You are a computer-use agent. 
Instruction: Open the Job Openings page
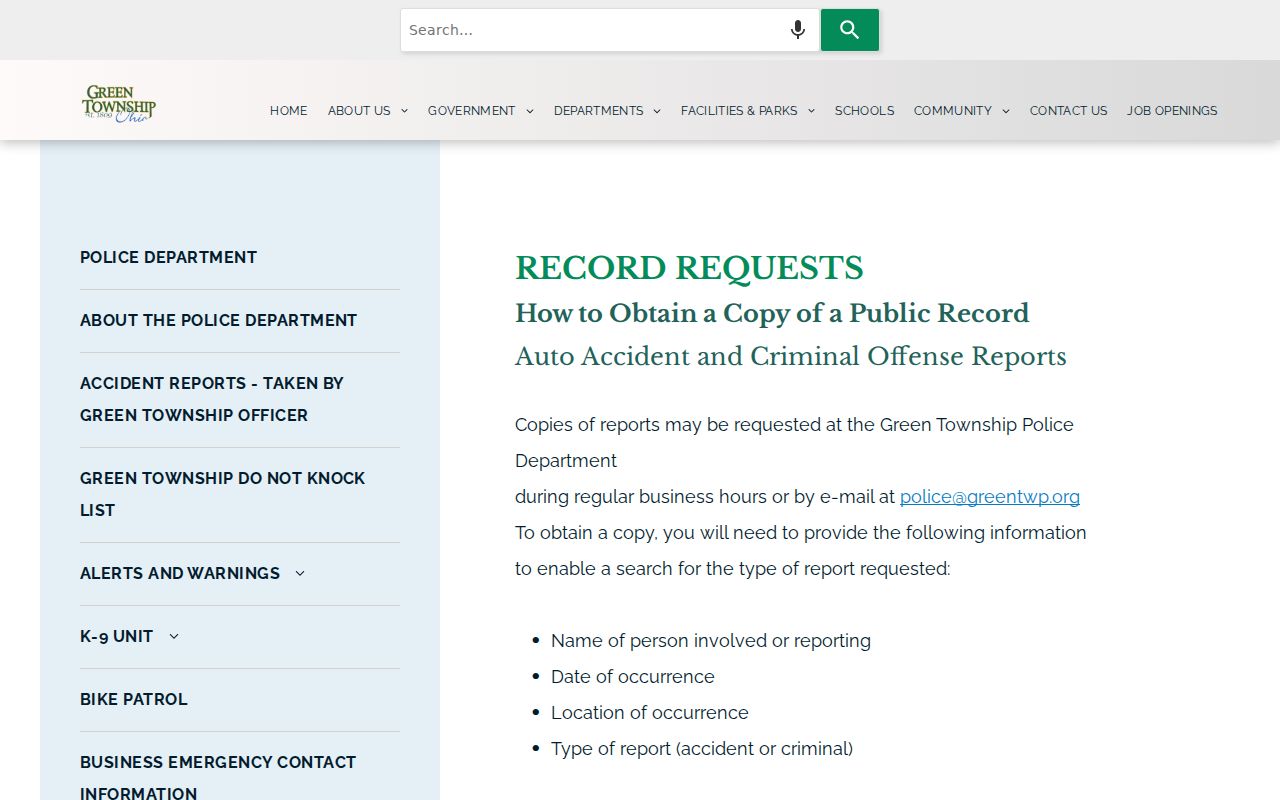[1172, 111]
